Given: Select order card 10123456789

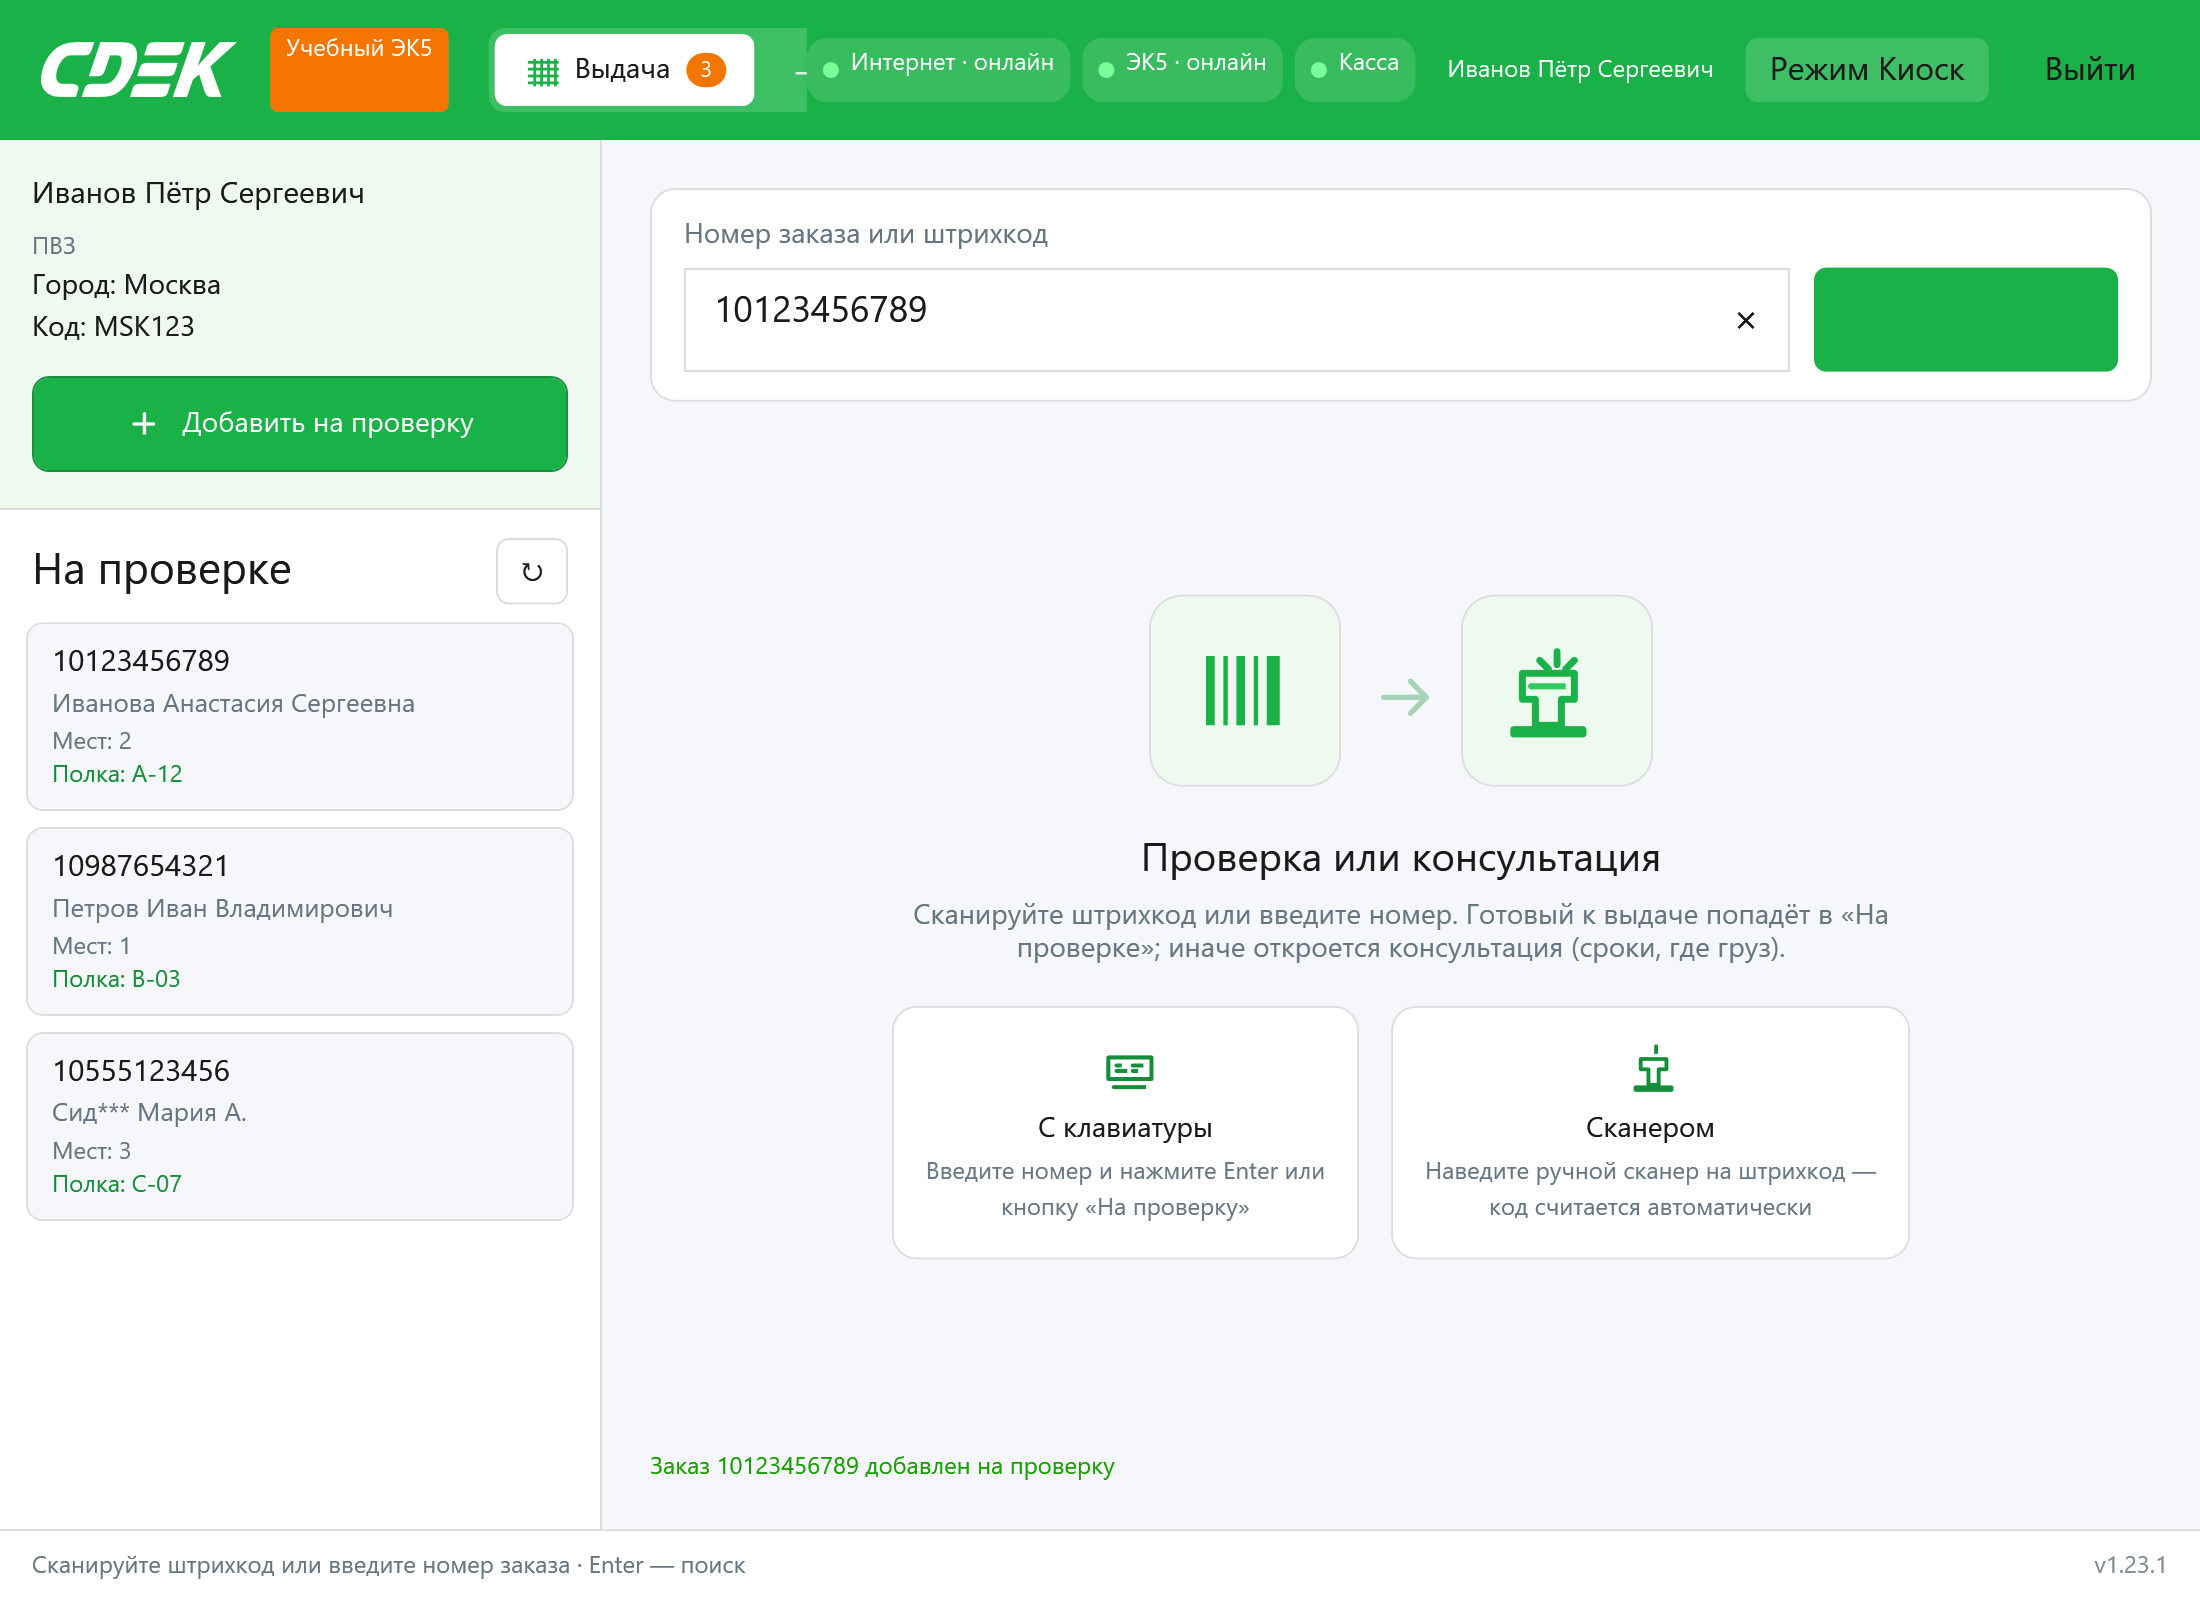Looking at the screenshot, I should click(300, 717).
